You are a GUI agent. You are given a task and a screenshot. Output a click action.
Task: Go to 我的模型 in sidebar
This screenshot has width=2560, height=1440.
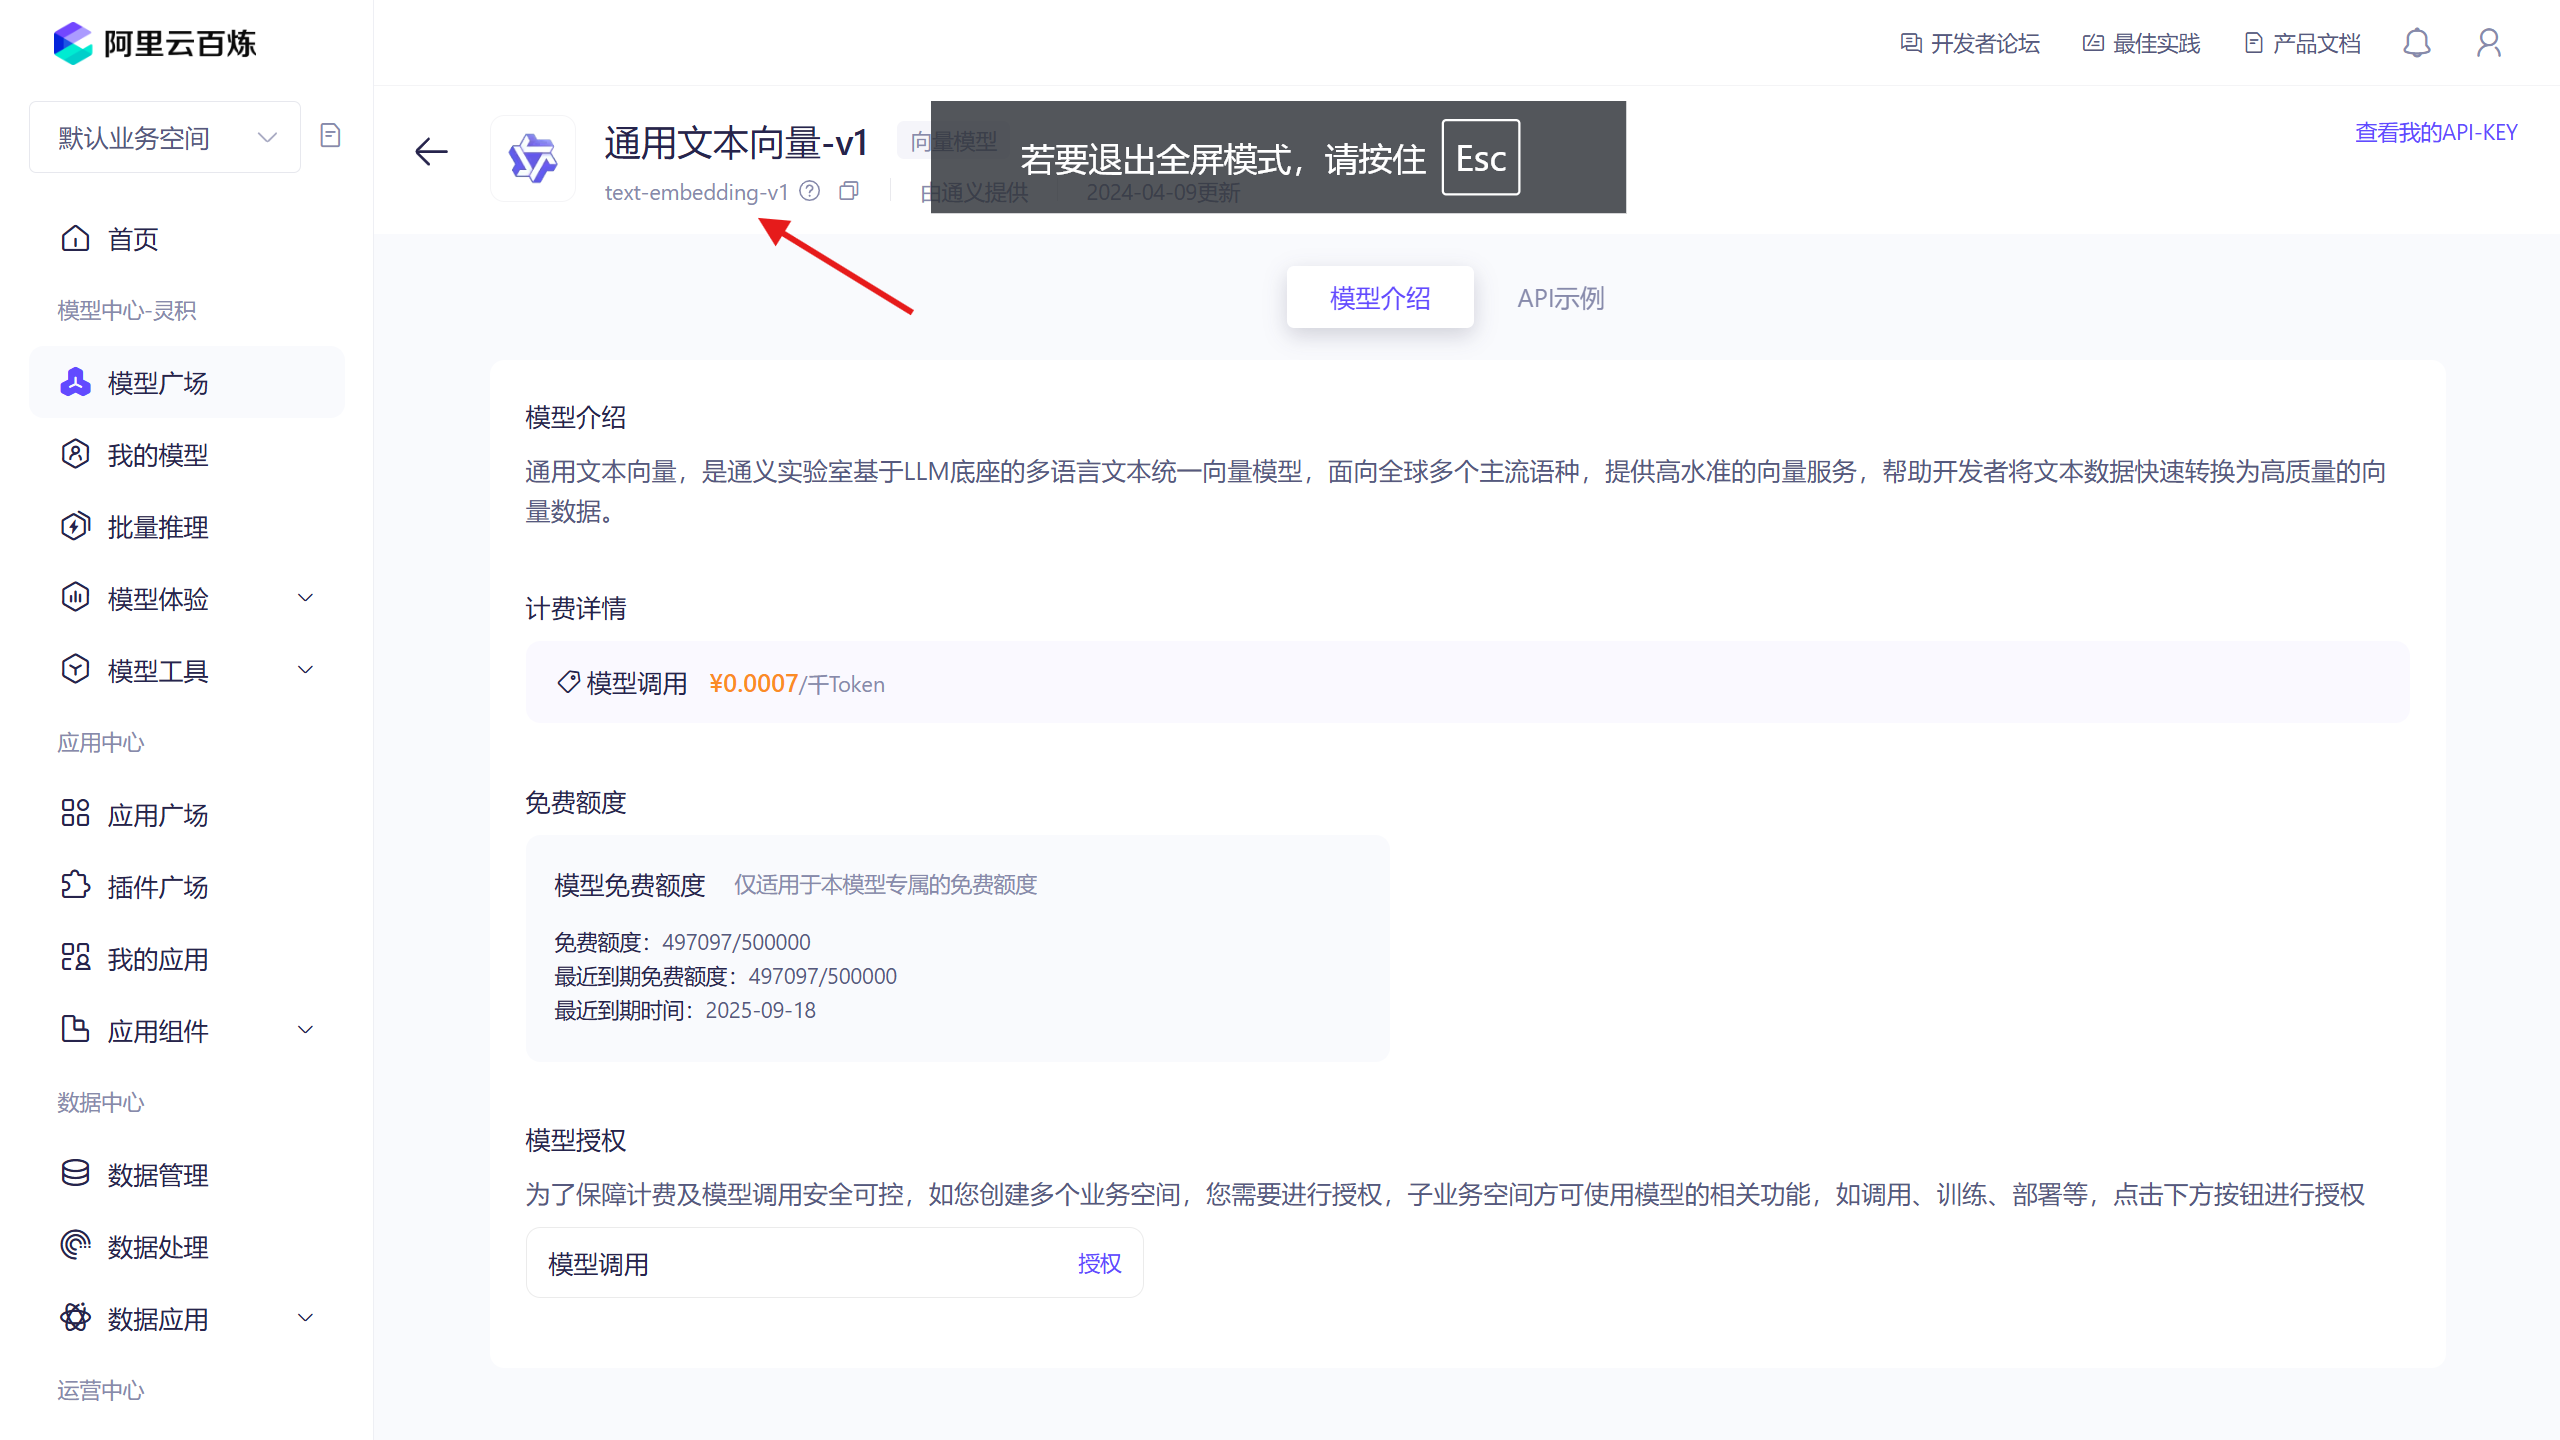coord(158,455)
